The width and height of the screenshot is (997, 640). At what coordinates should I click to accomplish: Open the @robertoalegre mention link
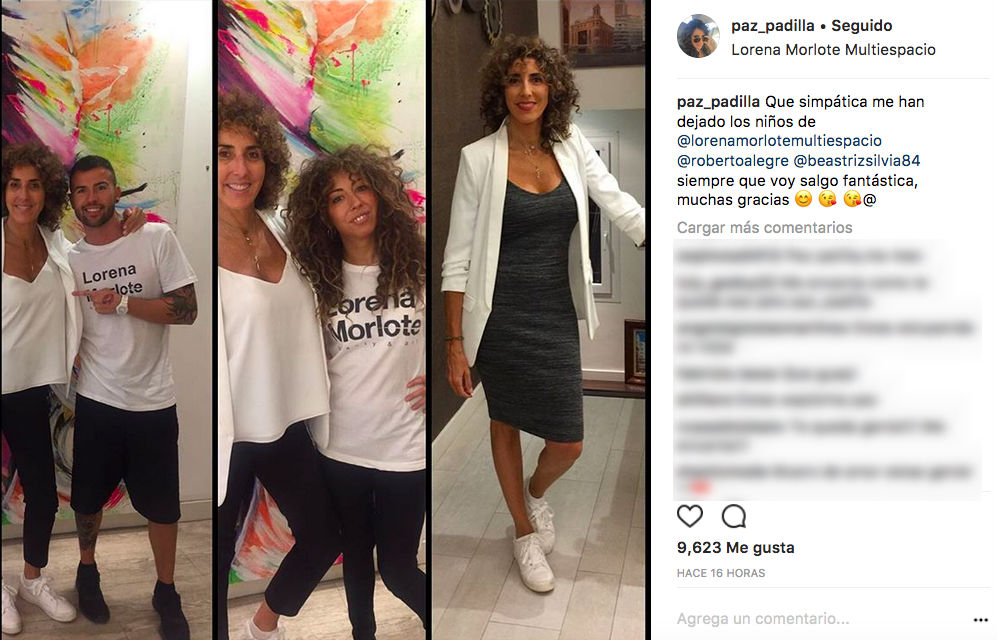click(x=732, y=161)
